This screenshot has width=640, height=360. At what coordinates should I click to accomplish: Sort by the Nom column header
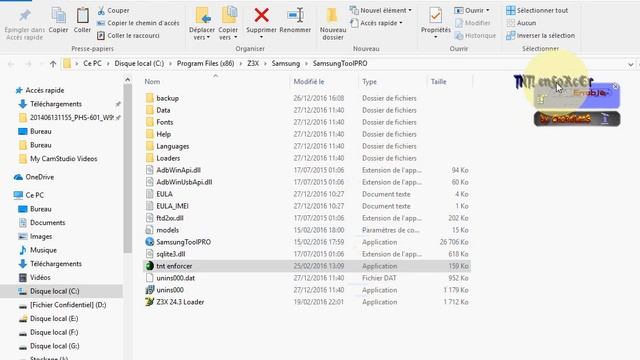click(x=152, y=82)
